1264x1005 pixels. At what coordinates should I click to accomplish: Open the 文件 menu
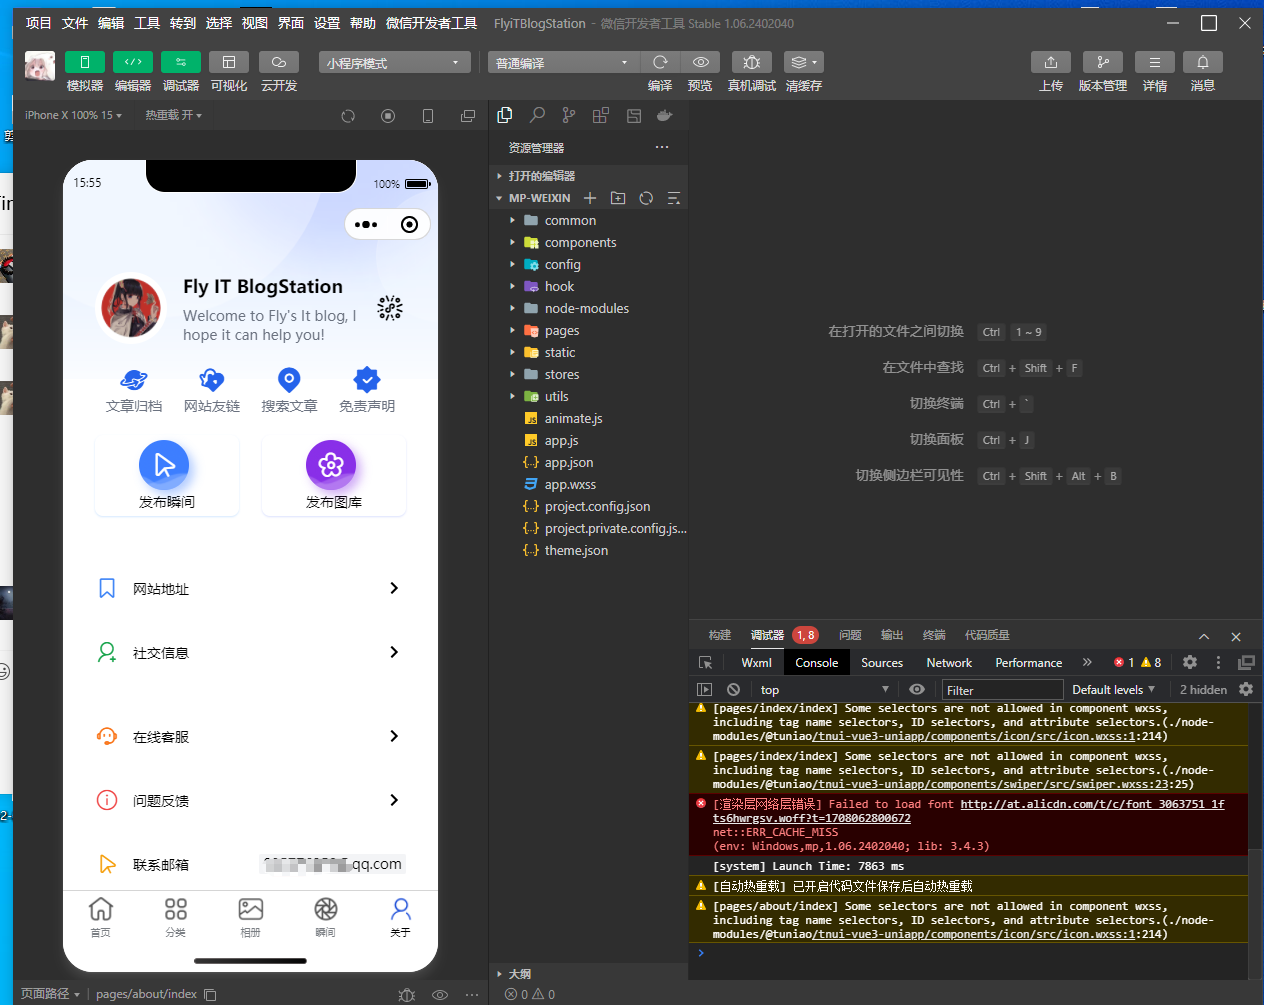[x=75, y=23]
